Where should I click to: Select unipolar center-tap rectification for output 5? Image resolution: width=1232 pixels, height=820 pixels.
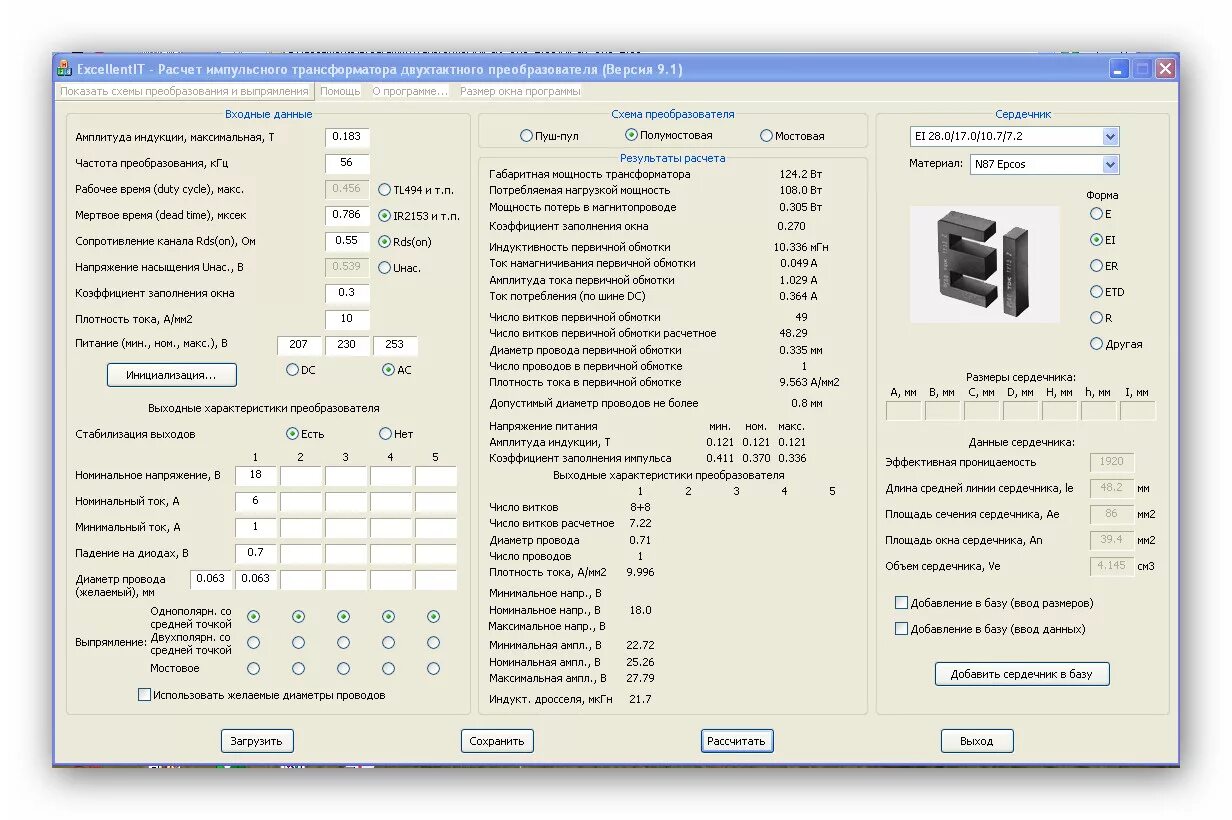[x=433, y=617]
